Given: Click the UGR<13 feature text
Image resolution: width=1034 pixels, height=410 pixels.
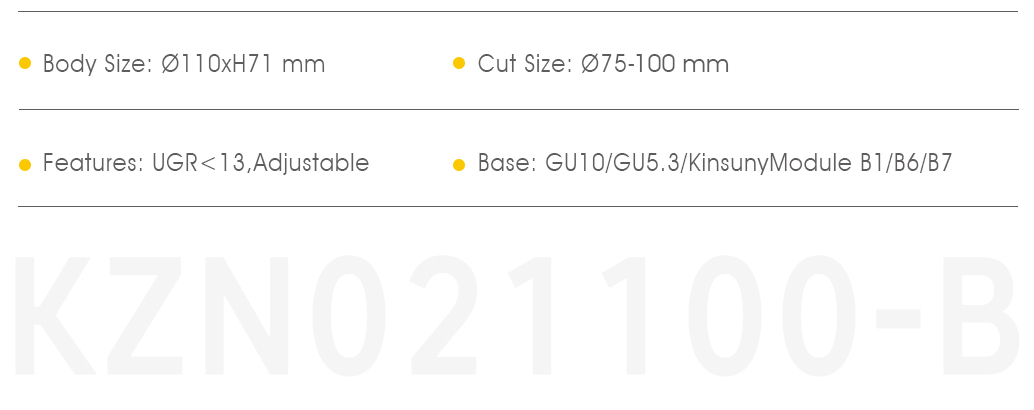Looking at the screenshot, I should click(x=199, y=162).
